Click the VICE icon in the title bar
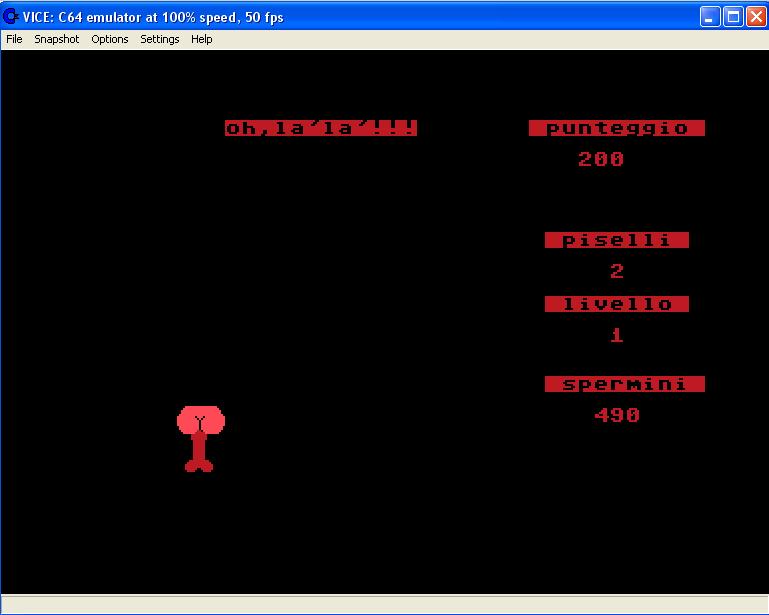This screenshot has width=769, height=615. pos(11,17)
